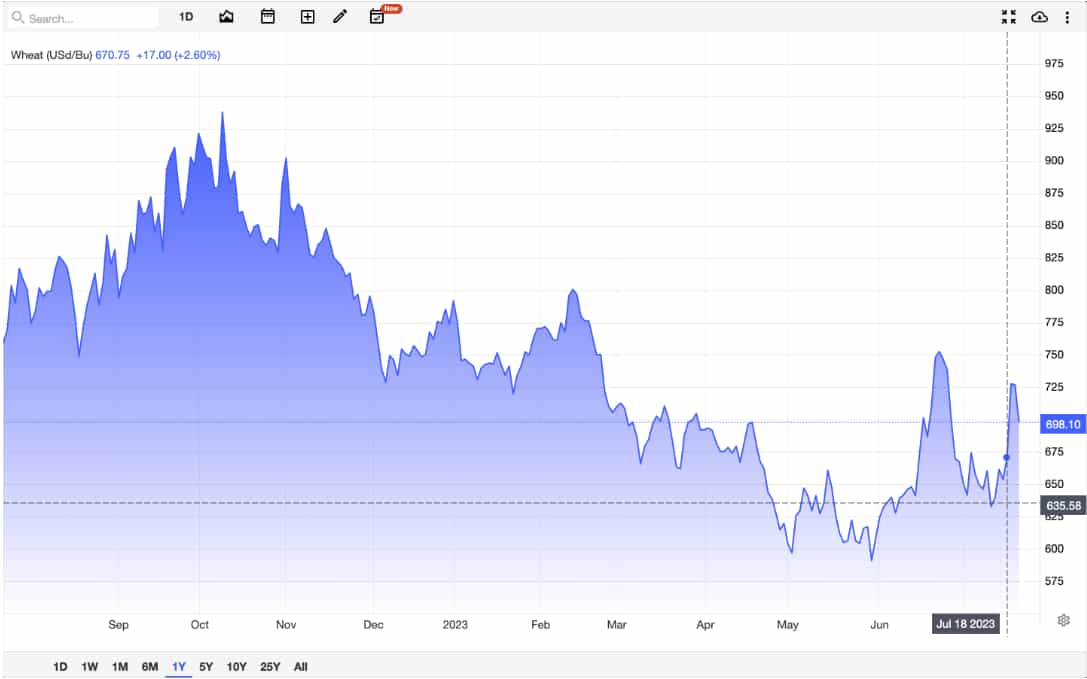Click the Search input field
This screenshot has height=679, width=1087.
pyautogui.click(x=83, y=18)
